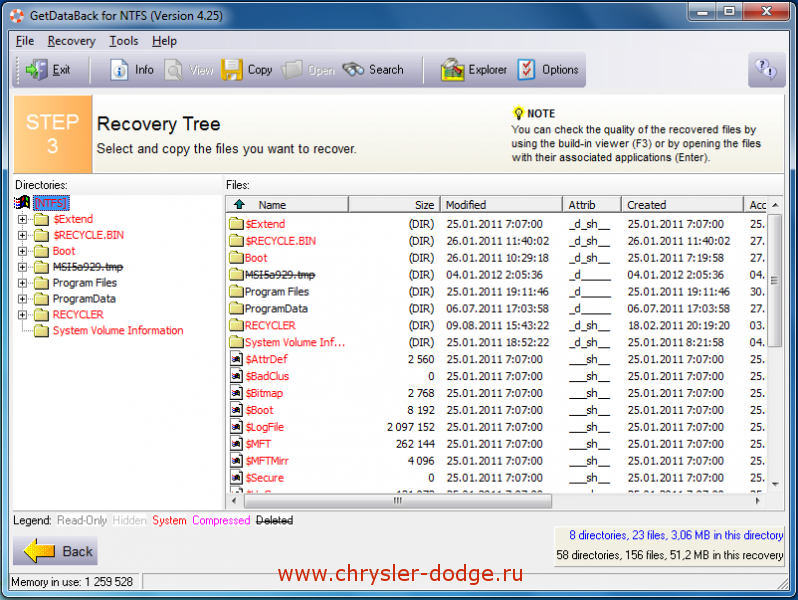Click the $BadClus file icon
Viewport: 798px width, 600px height.
click(236, 376)
